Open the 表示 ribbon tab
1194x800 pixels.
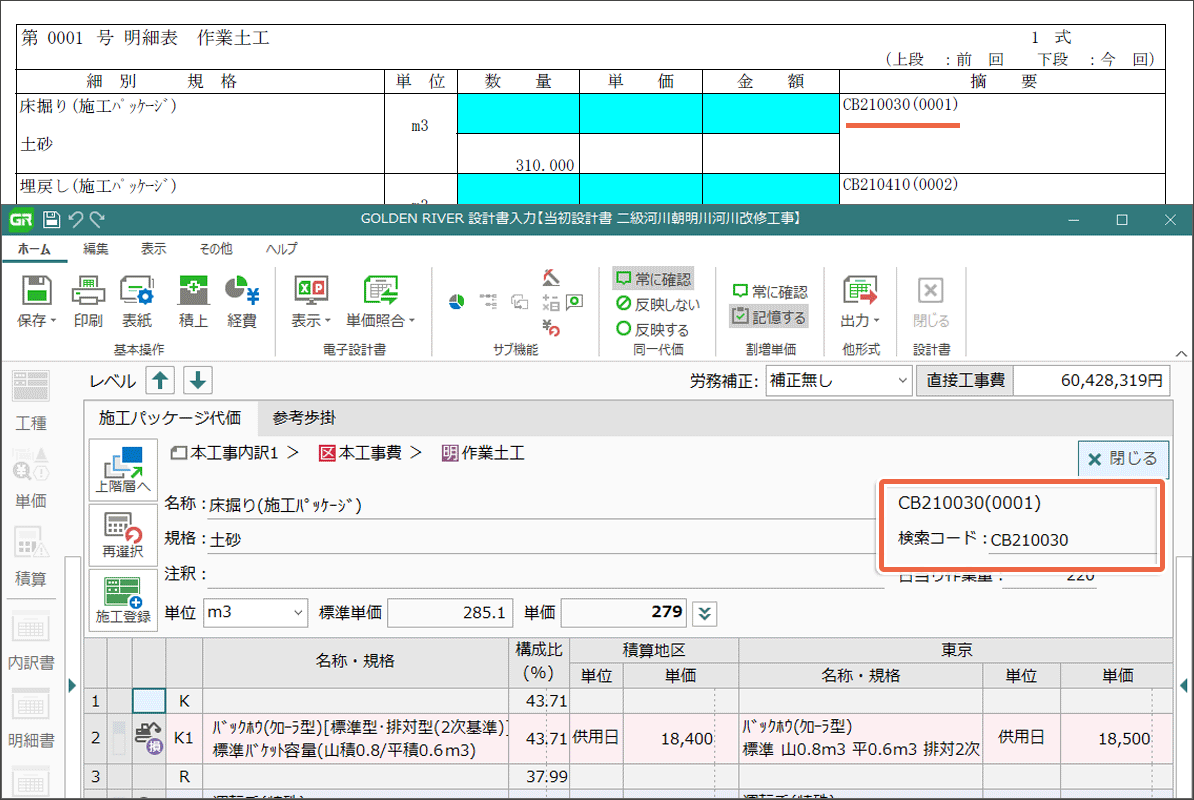click(153, 249)
